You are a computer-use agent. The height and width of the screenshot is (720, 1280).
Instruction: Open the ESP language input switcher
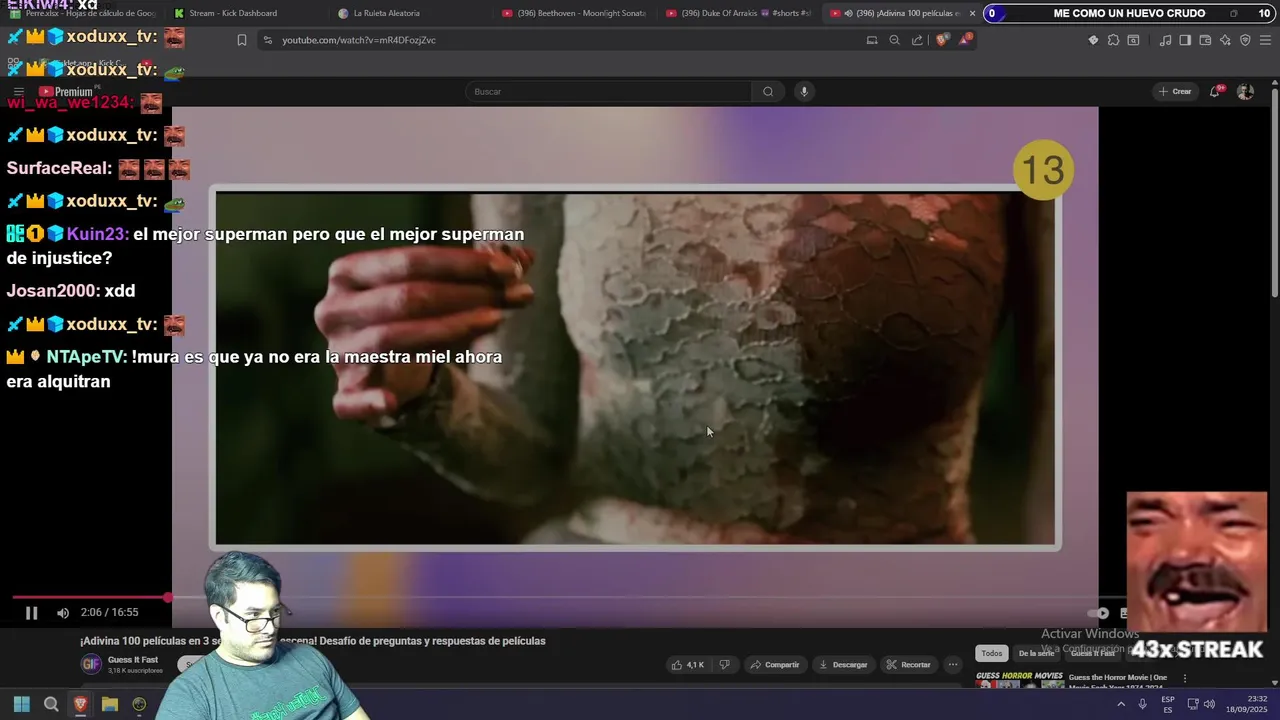pos(1168,704)
